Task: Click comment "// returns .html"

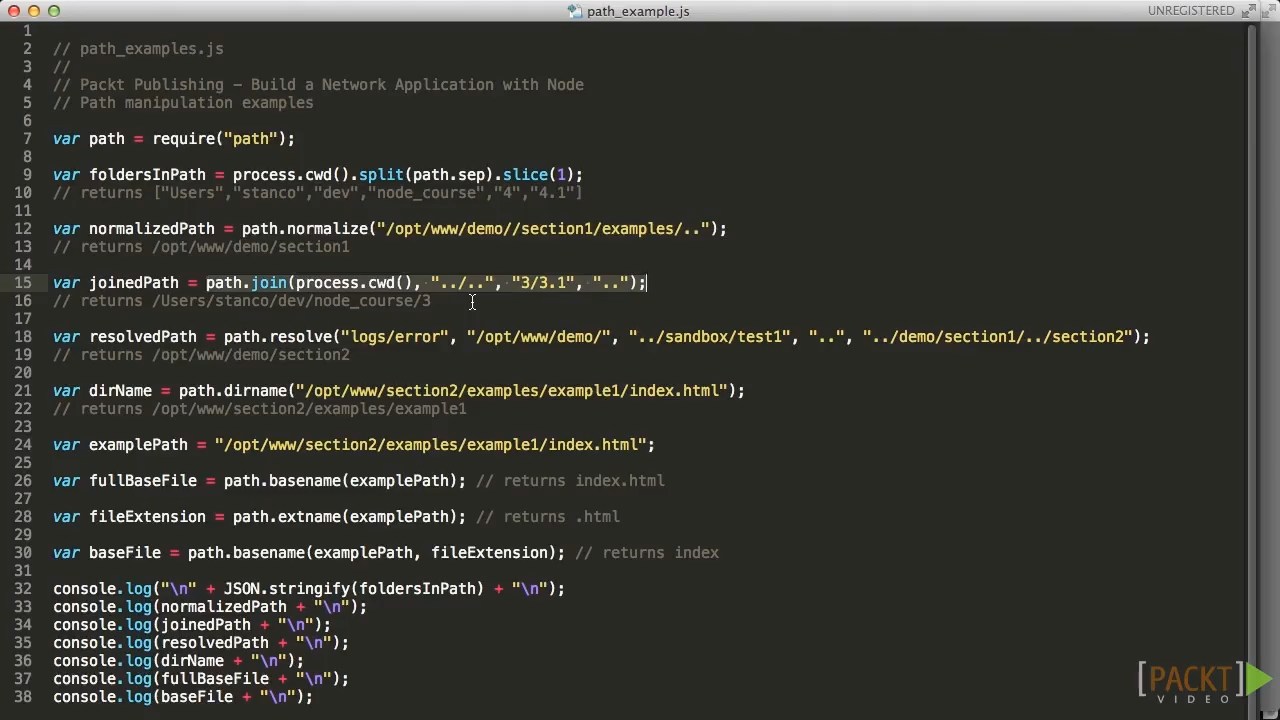Action: [548, 517]
